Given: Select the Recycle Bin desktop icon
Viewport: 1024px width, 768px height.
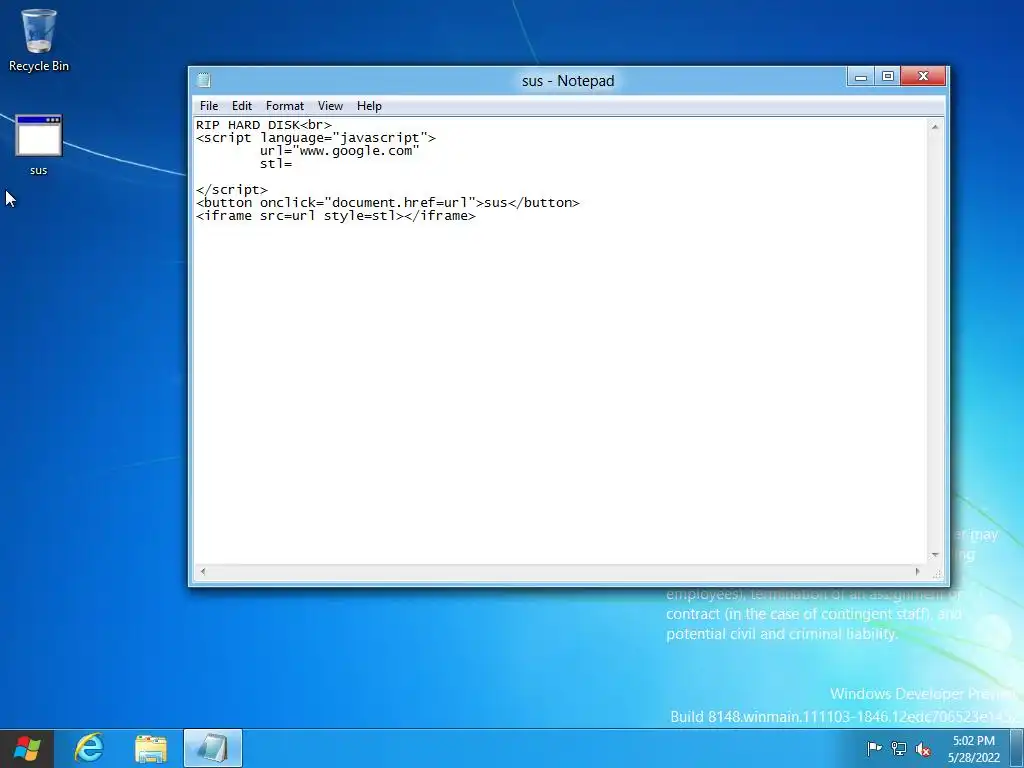Looking at the screenshot, I should click(39, 40).
